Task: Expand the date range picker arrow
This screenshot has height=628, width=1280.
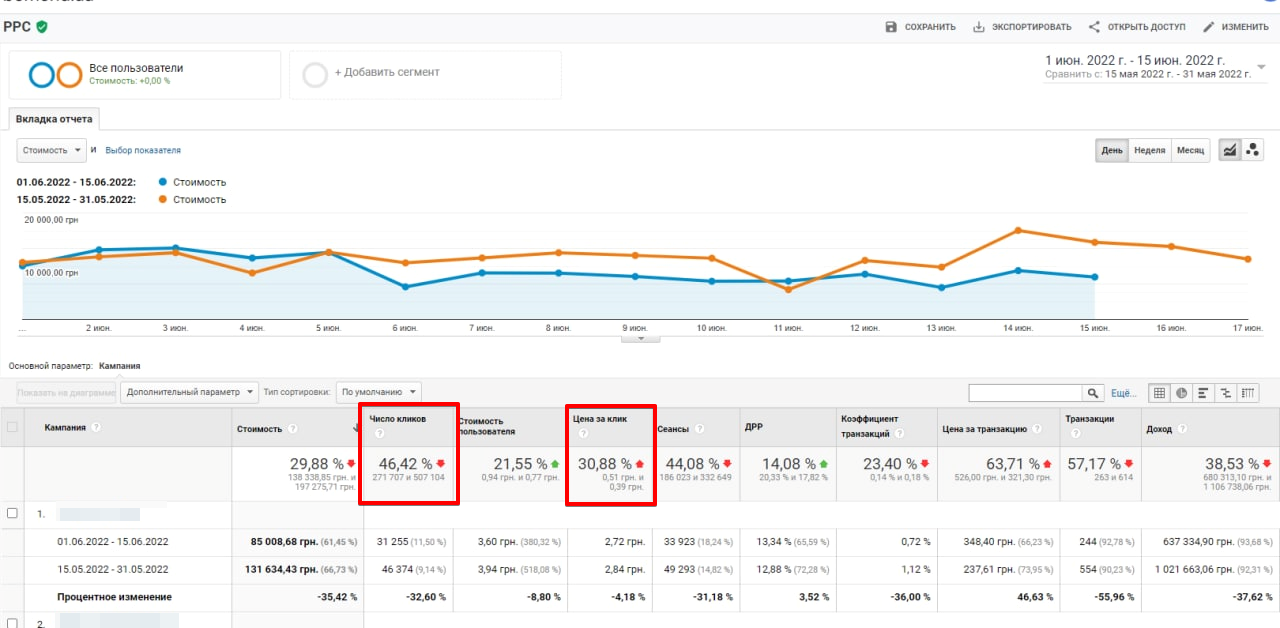Action: click(1261, 67)
